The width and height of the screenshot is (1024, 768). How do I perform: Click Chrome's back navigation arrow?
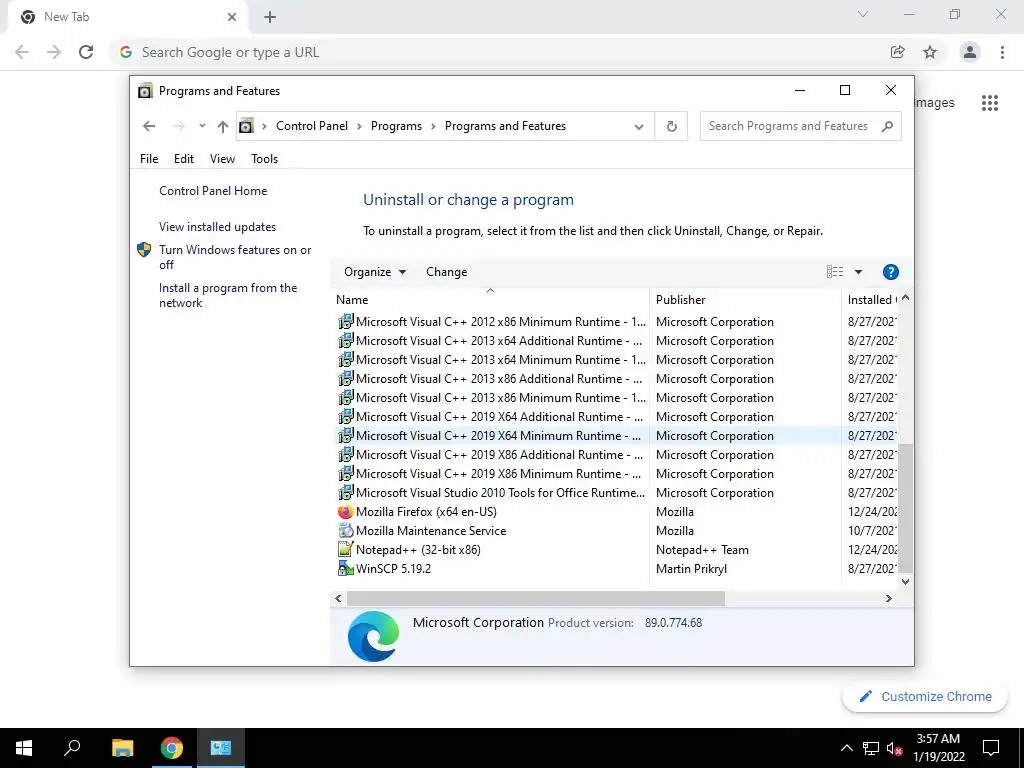tap(22, 52)
